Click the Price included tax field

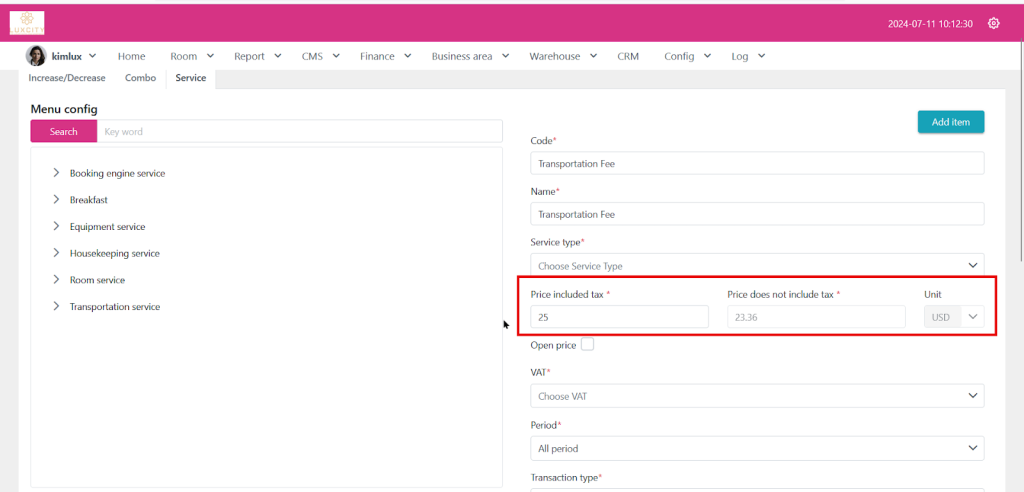point(619,317)
